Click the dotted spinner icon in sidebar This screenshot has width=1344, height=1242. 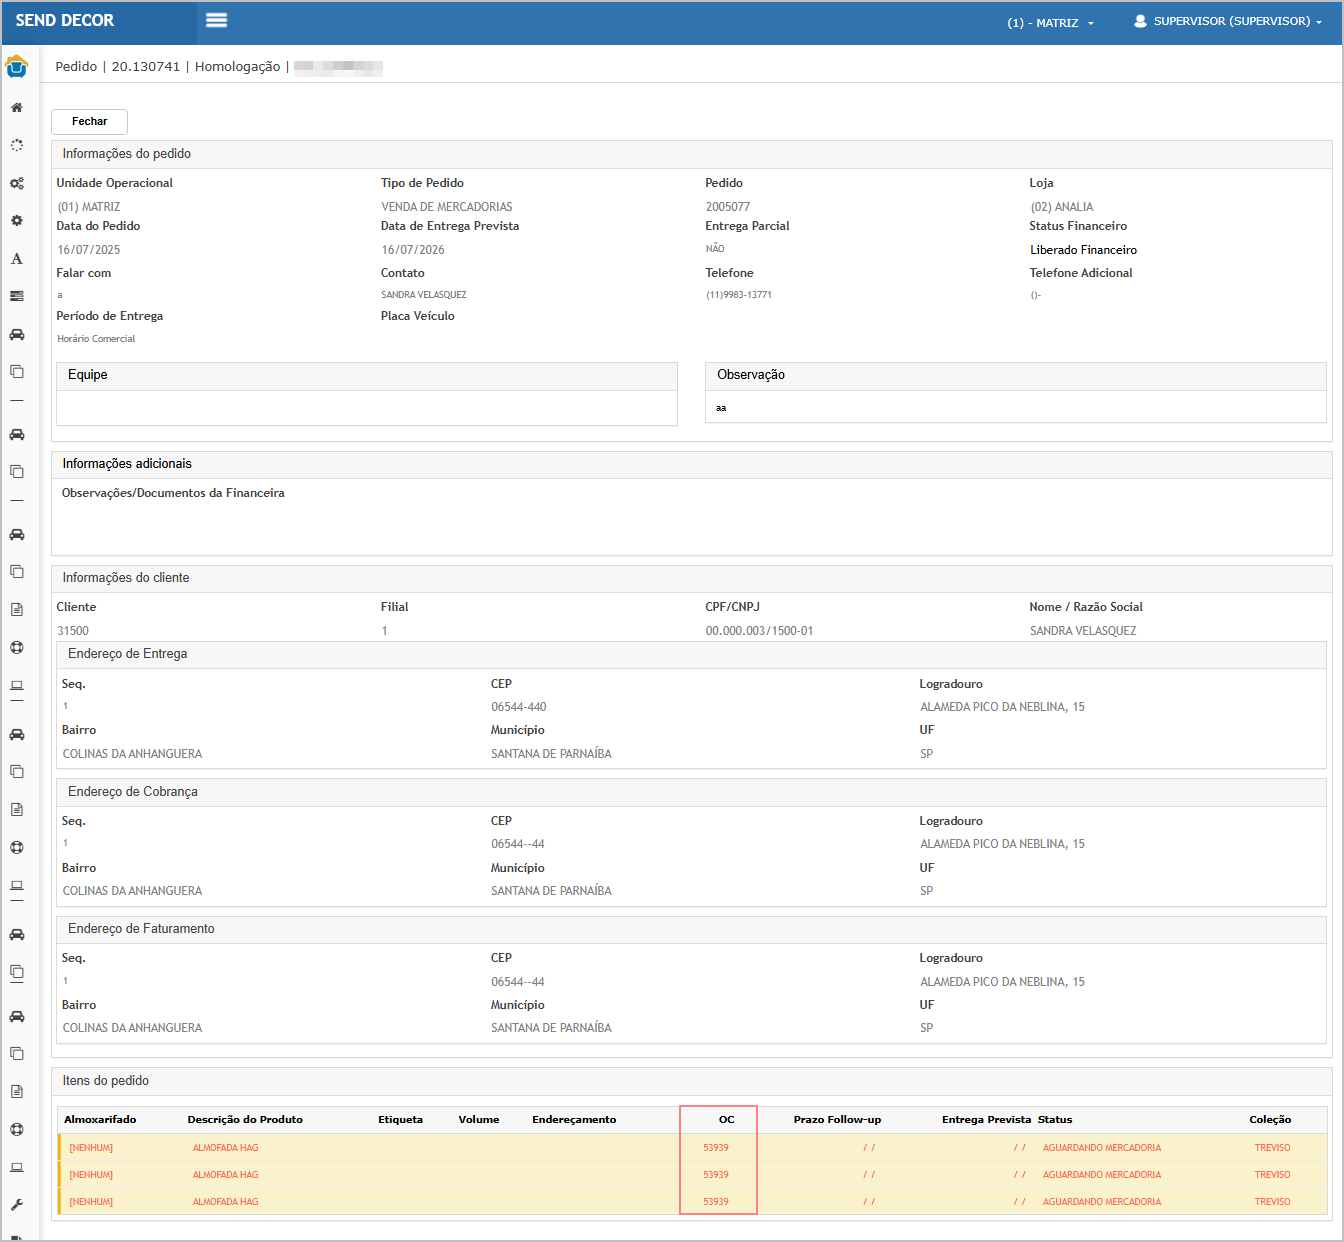tap(17, 145)
